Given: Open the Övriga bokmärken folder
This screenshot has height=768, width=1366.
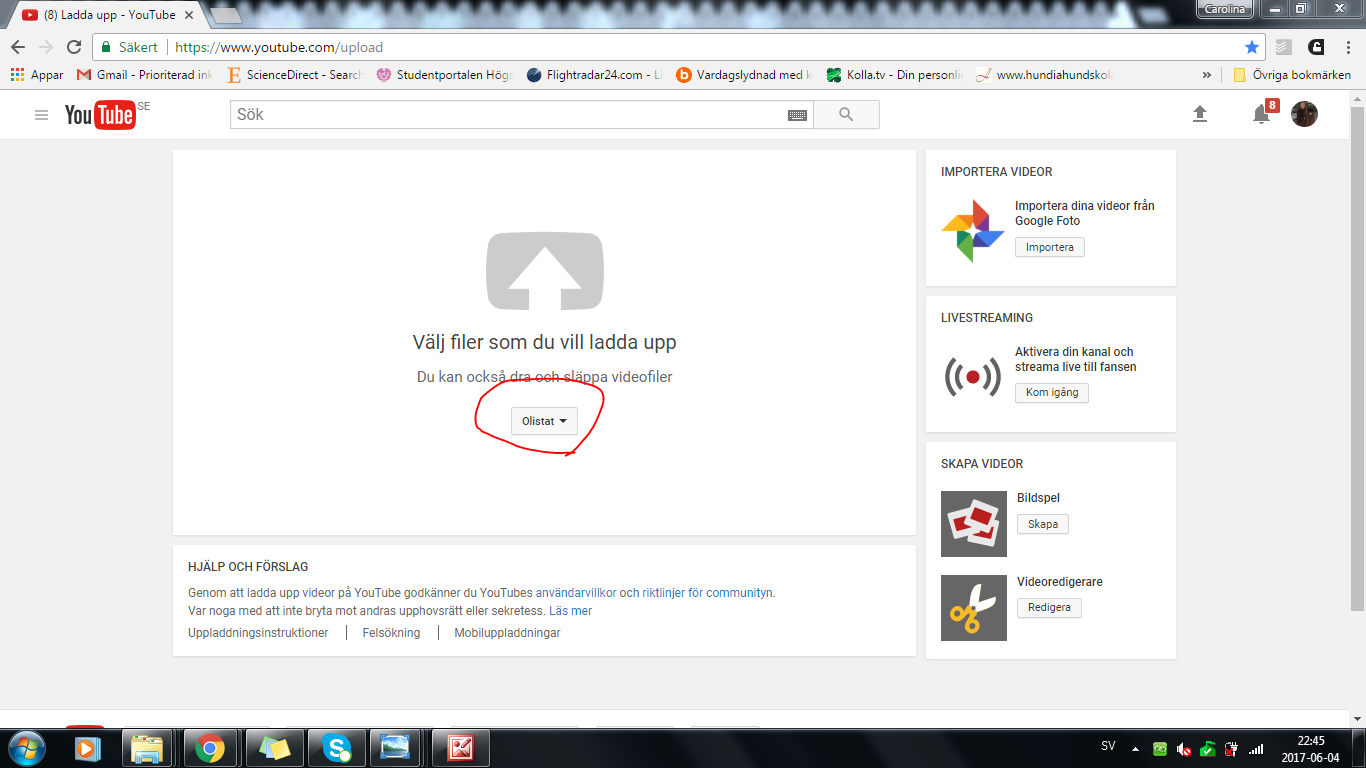Looking at the screenshot, I should (1292, 75).
